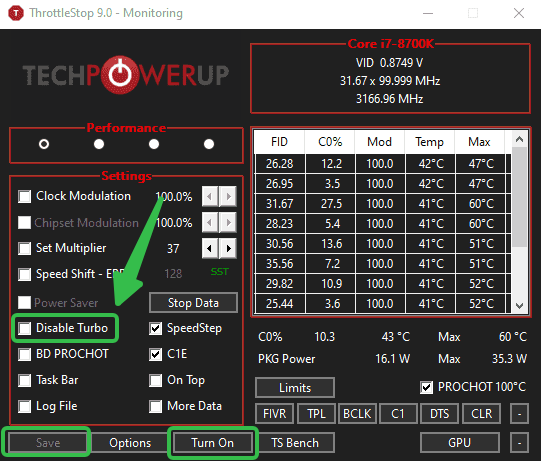Open the TPL window
This screenshot has height=461, width=541.
pyautogui.click(x=316, y=413)
